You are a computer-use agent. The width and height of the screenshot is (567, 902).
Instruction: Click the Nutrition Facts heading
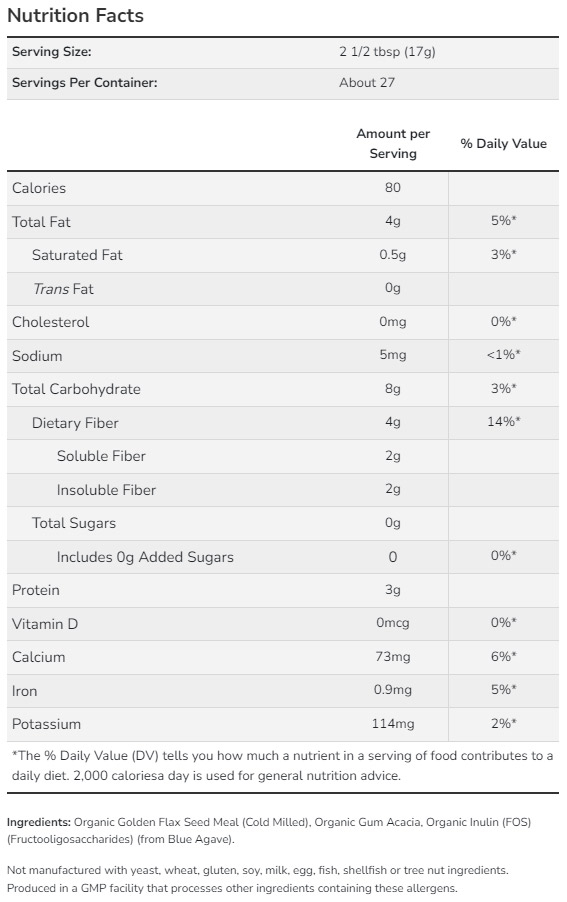(x=75, y=16)
